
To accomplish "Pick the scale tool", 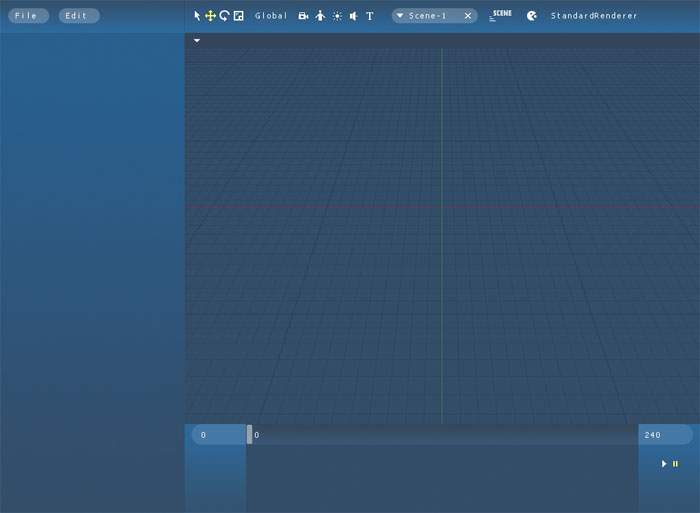I will [239, 16].
